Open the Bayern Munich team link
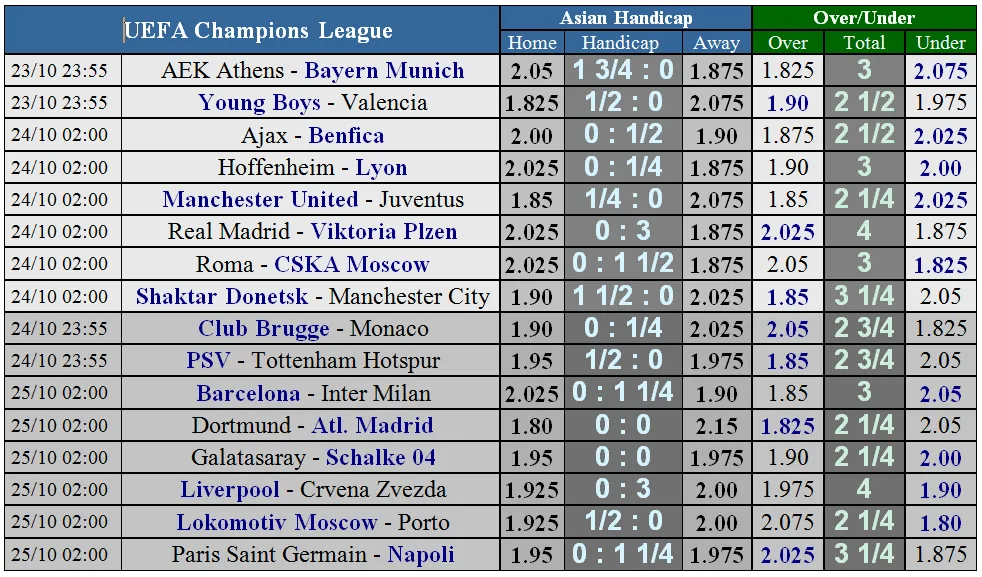This screenshot has width=982, height=577. pos(384,71)
